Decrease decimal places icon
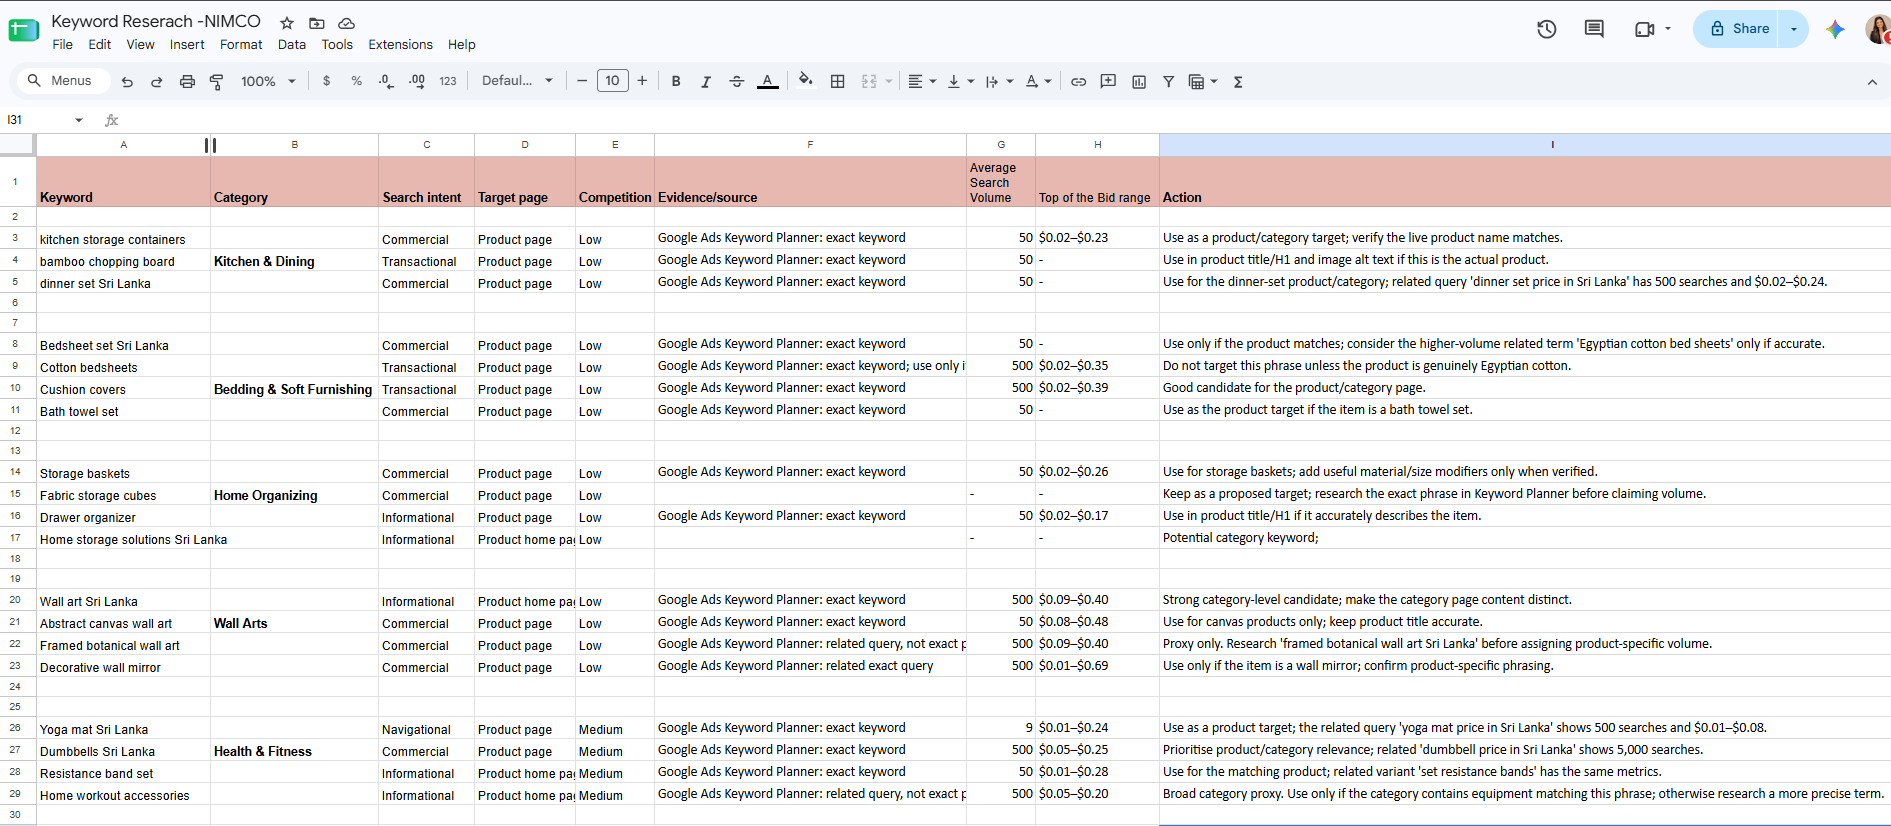Viewport: 1891px width, 826px height. [387, 81]
